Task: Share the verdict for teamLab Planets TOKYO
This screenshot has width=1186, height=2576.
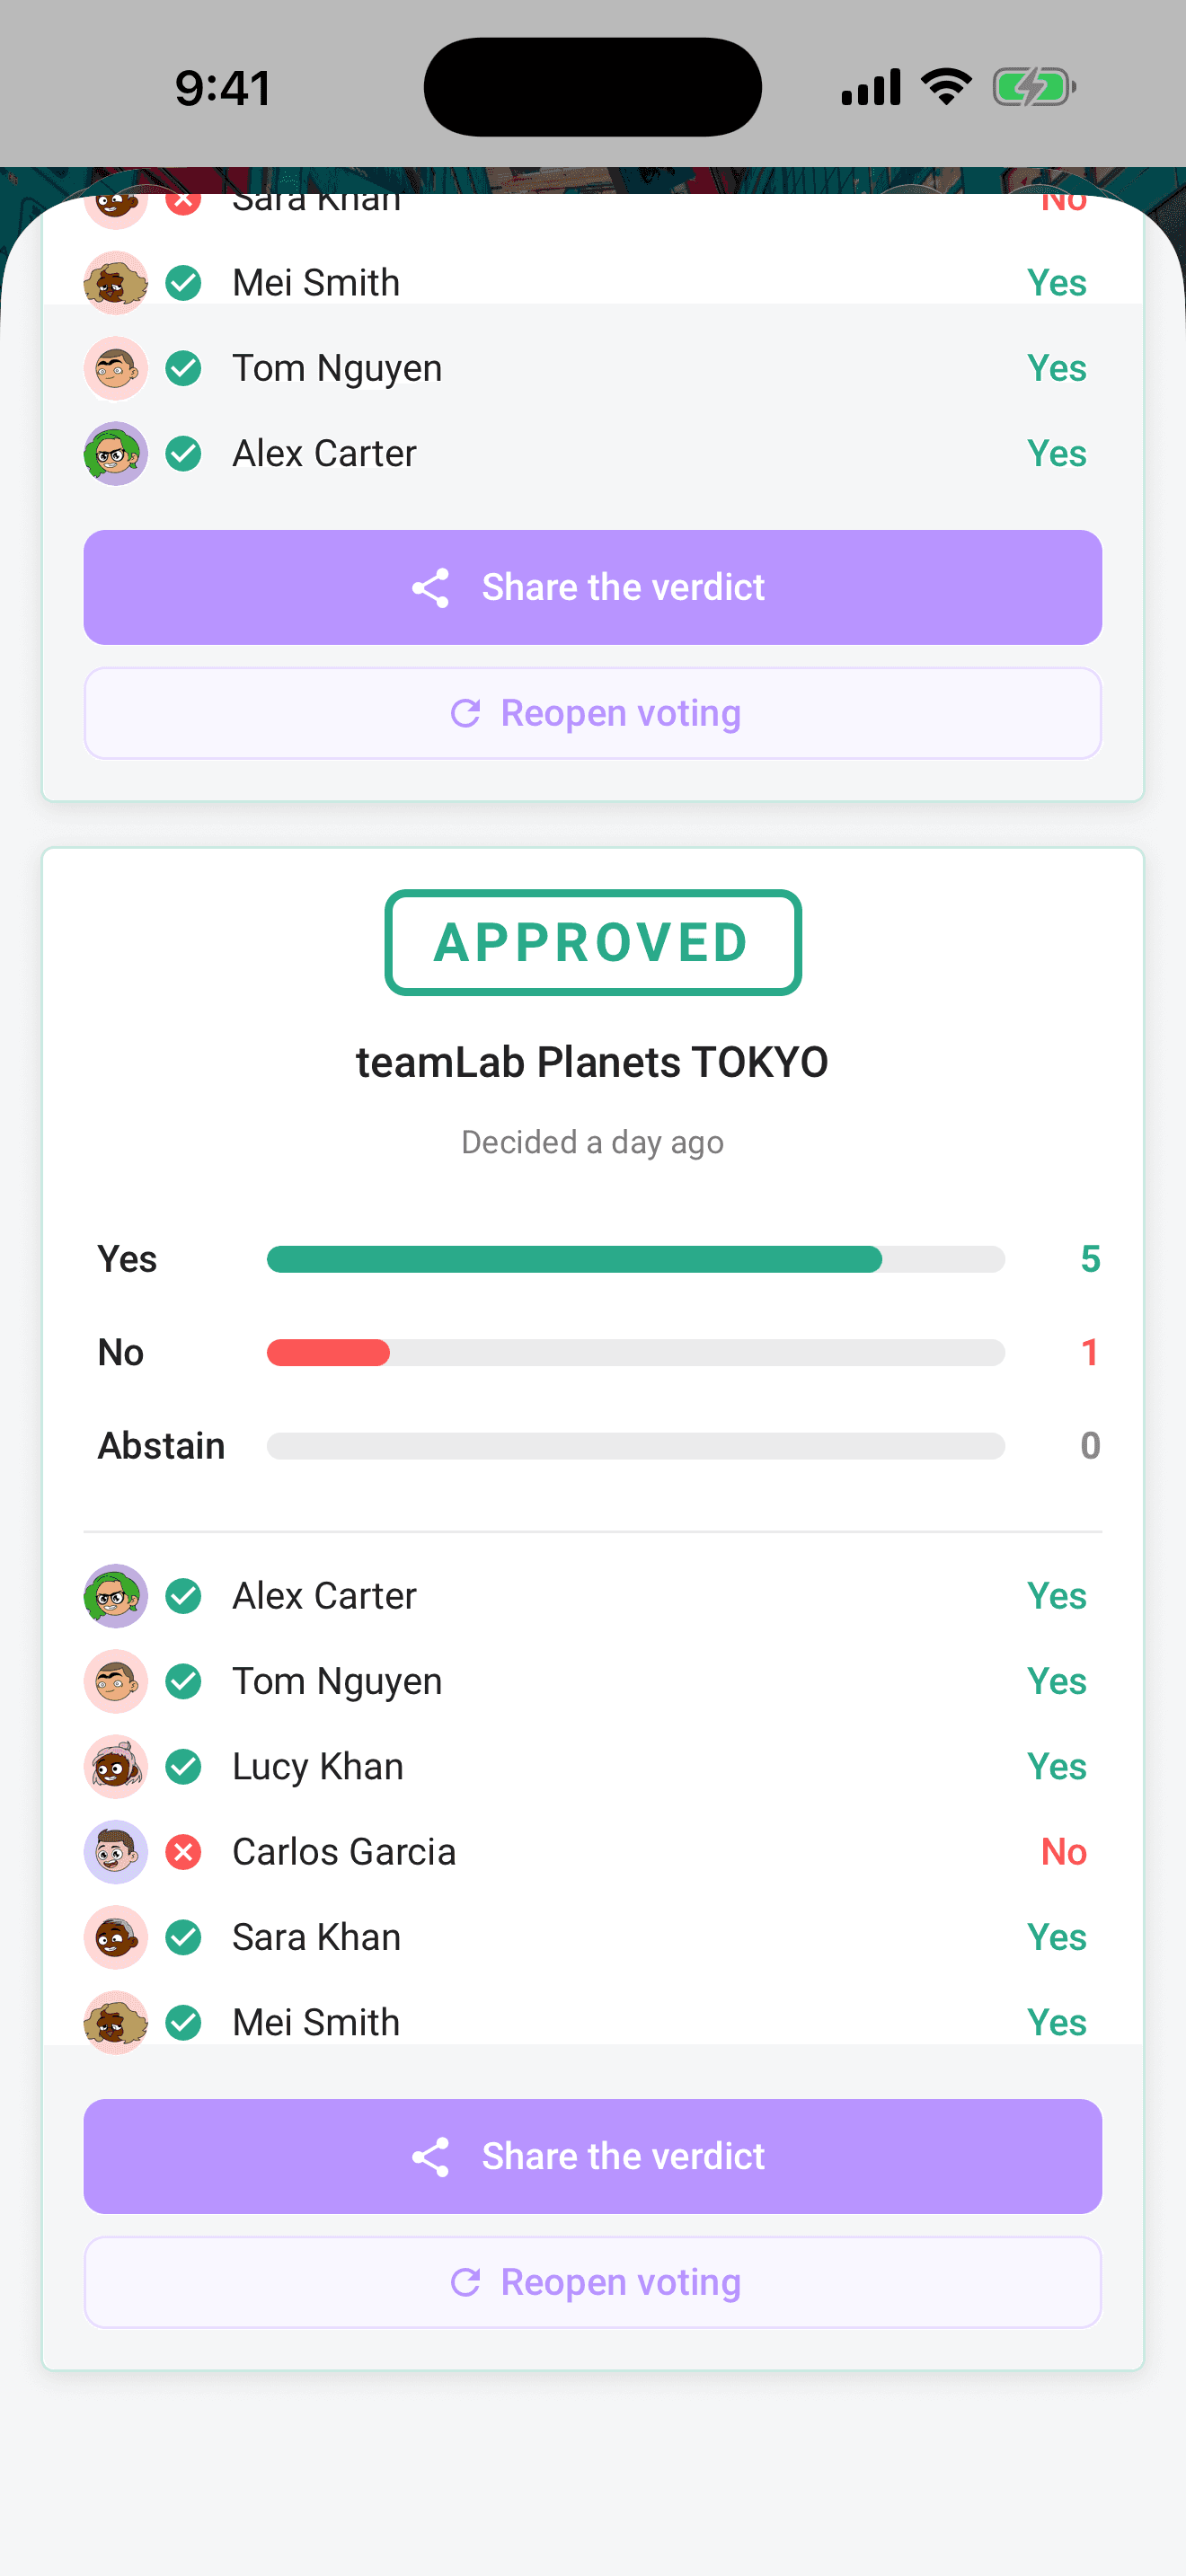Action: point(593,2157)
